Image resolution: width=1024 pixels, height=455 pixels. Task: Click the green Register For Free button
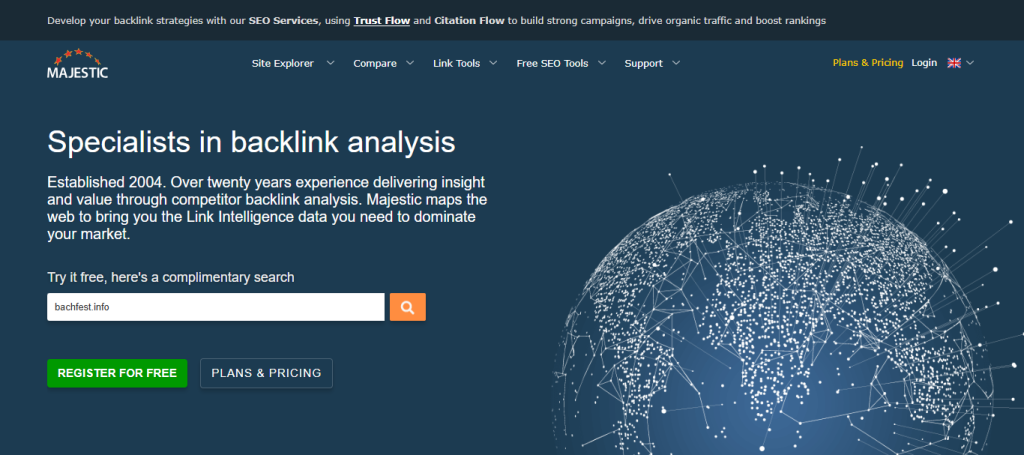[117, 373]
